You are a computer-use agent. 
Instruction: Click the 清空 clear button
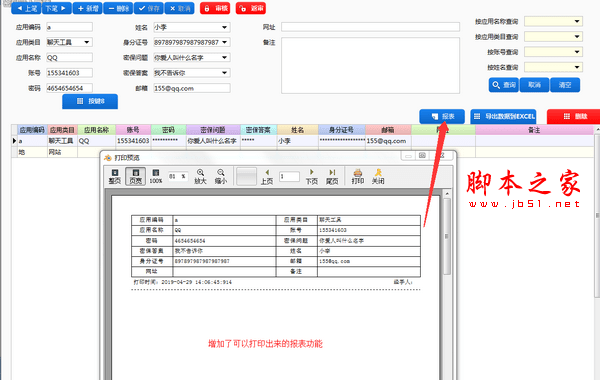pos(565,85)
